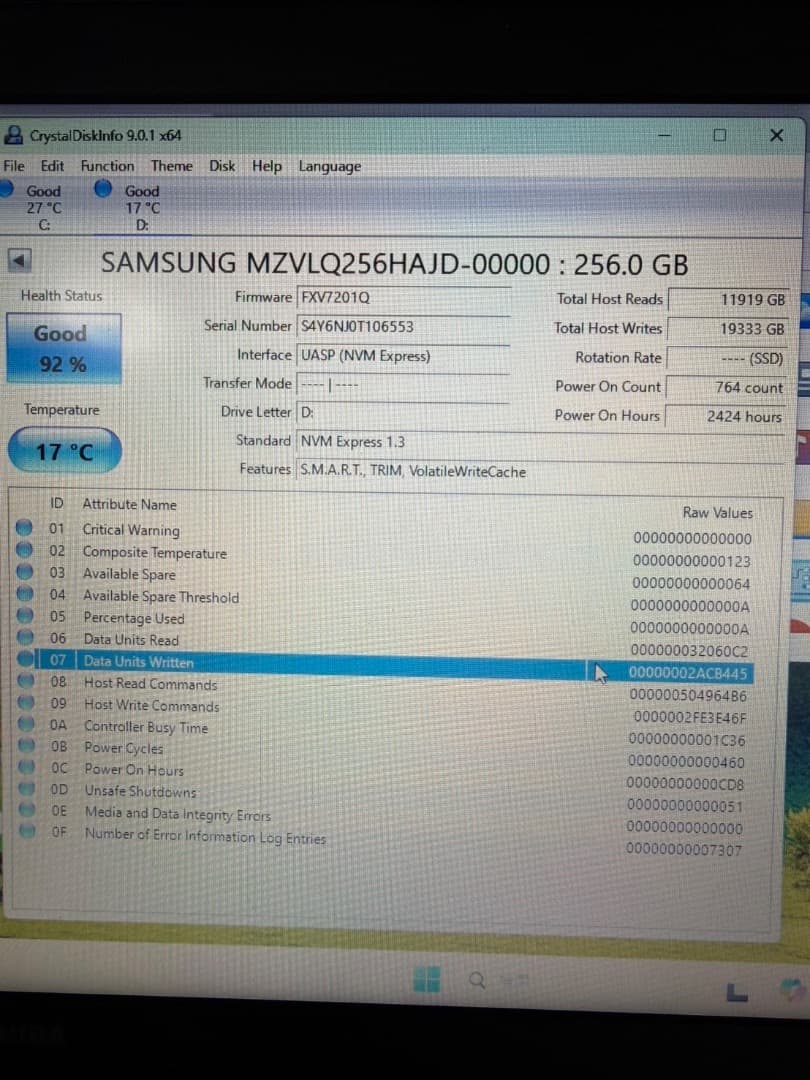Screen dimensions: 810x1080
Task: Open the Theme menu
Action: tap(172, 166)
